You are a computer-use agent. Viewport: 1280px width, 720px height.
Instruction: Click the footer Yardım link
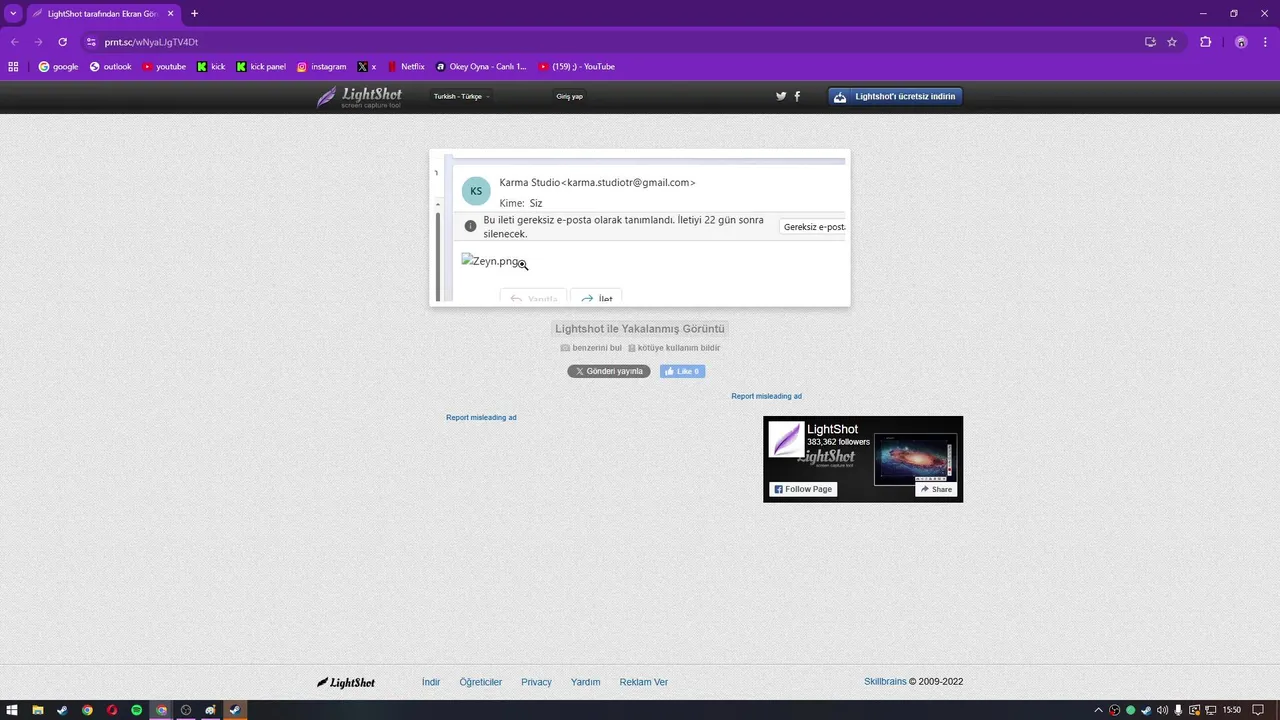coord(586,682)
